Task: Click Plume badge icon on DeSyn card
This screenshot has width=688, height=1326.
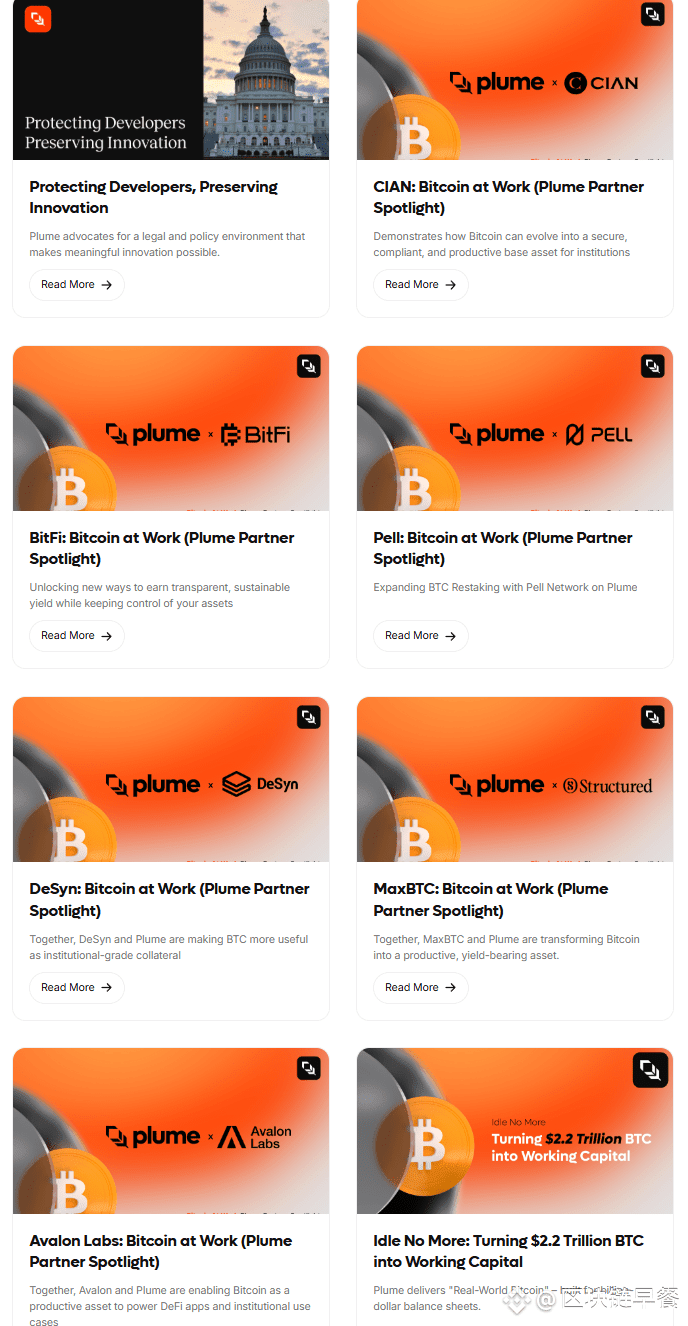Action: (309, 717)
